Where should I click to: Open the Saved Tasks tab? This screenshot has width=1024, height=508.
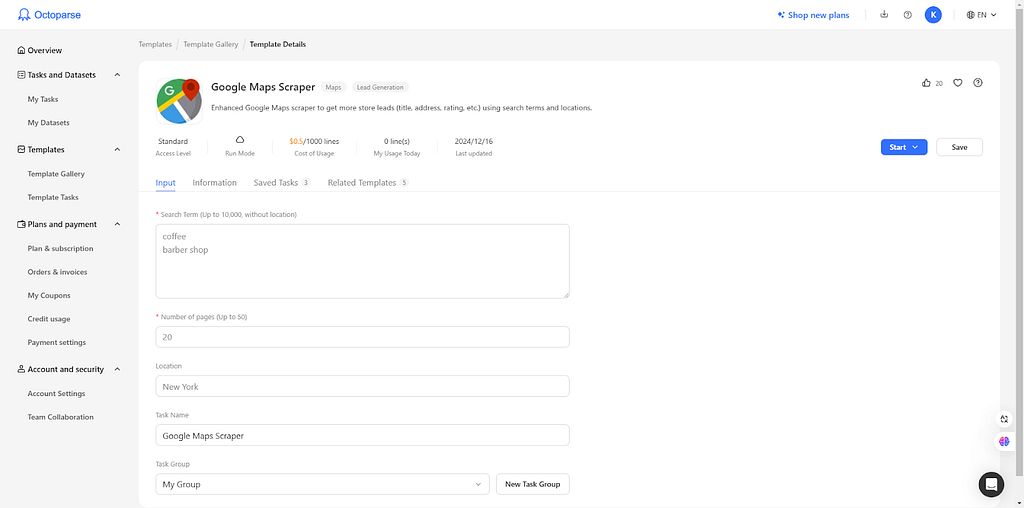tap(282, 183)
